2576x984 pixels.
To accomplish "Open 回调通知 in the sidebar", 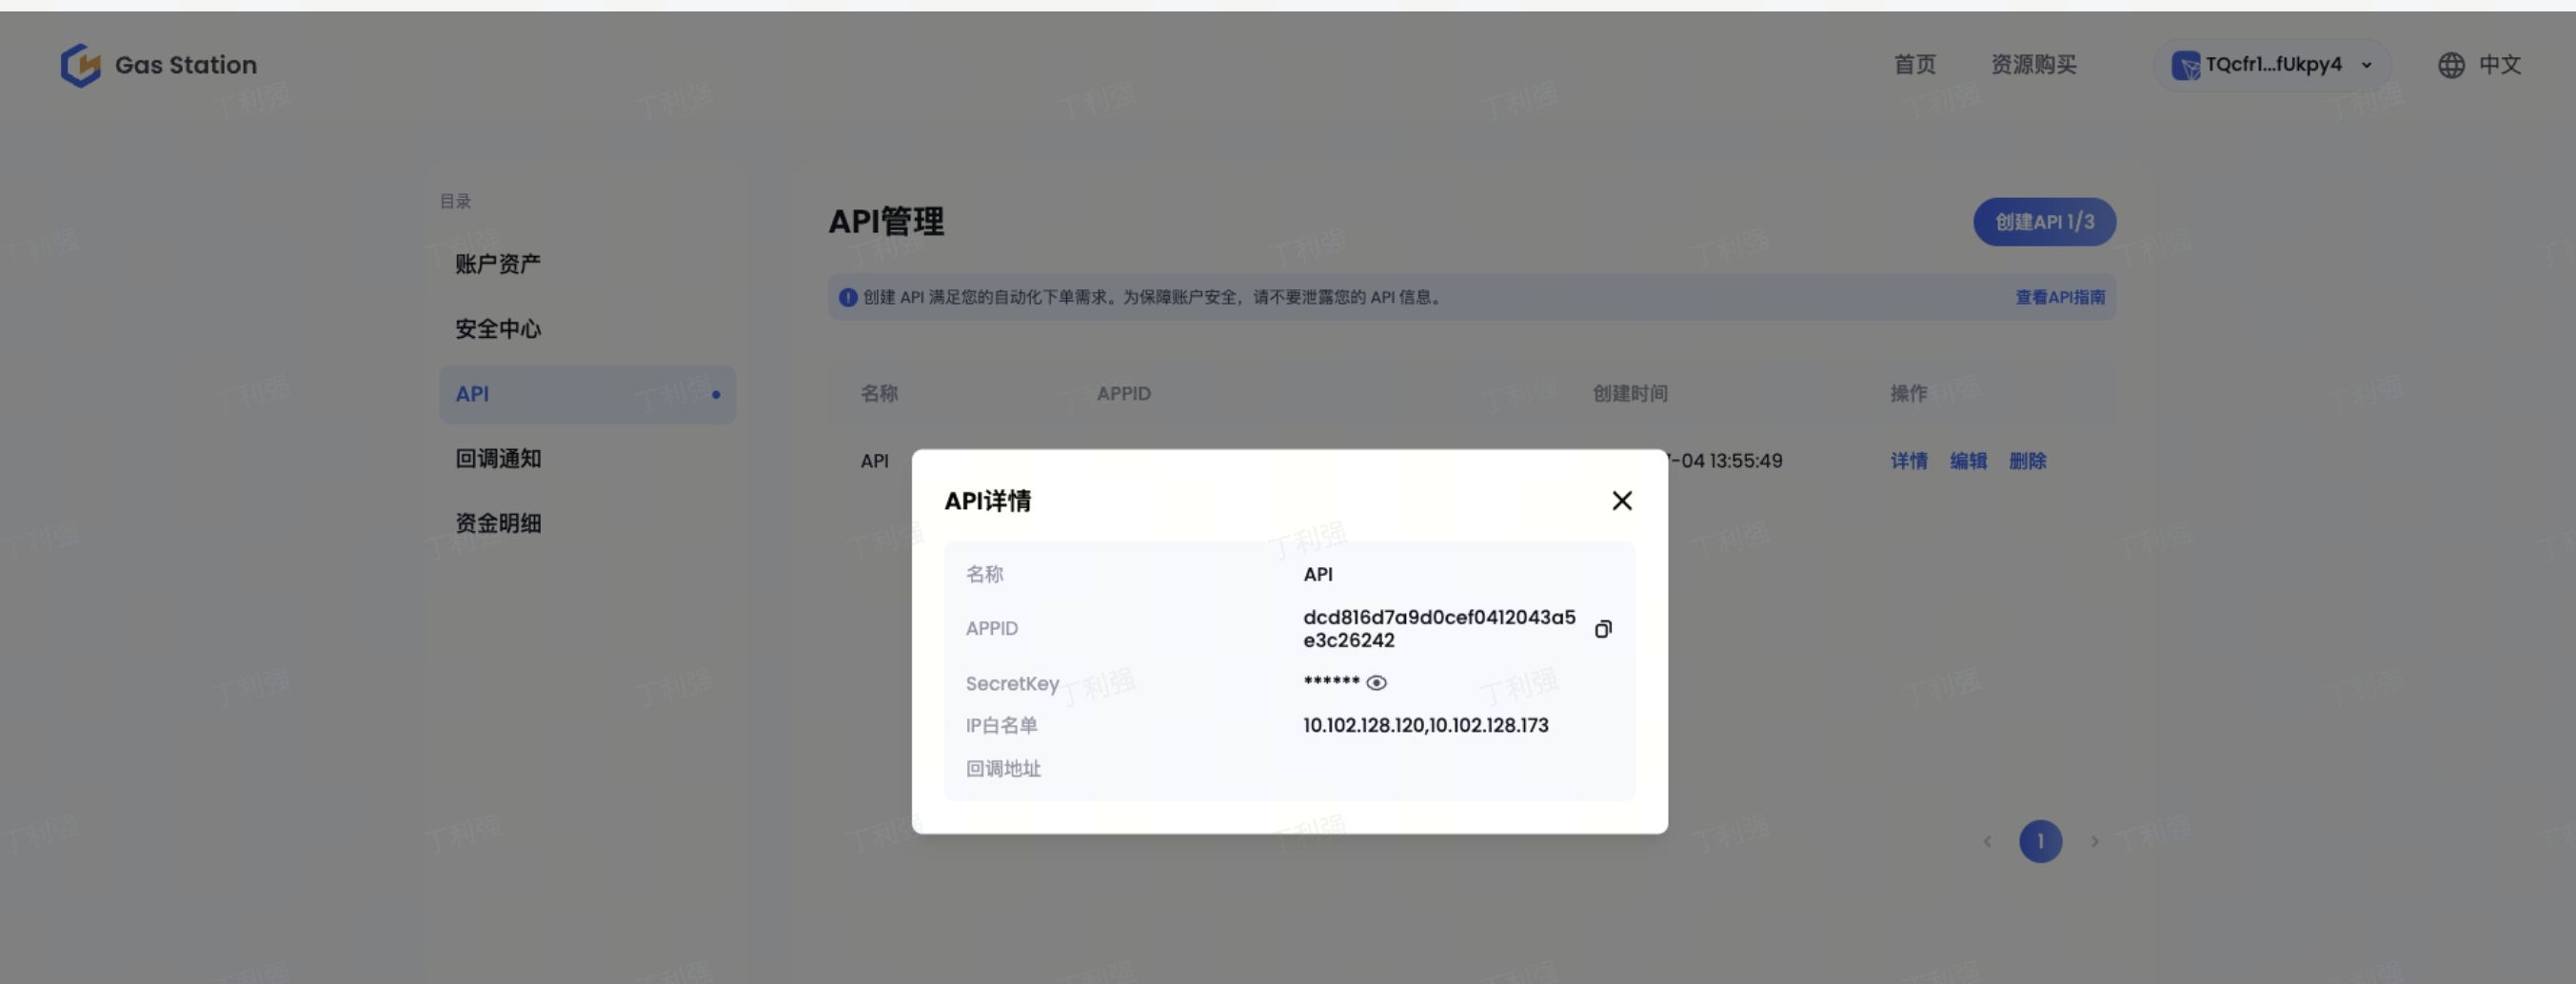I will (498, 459).
